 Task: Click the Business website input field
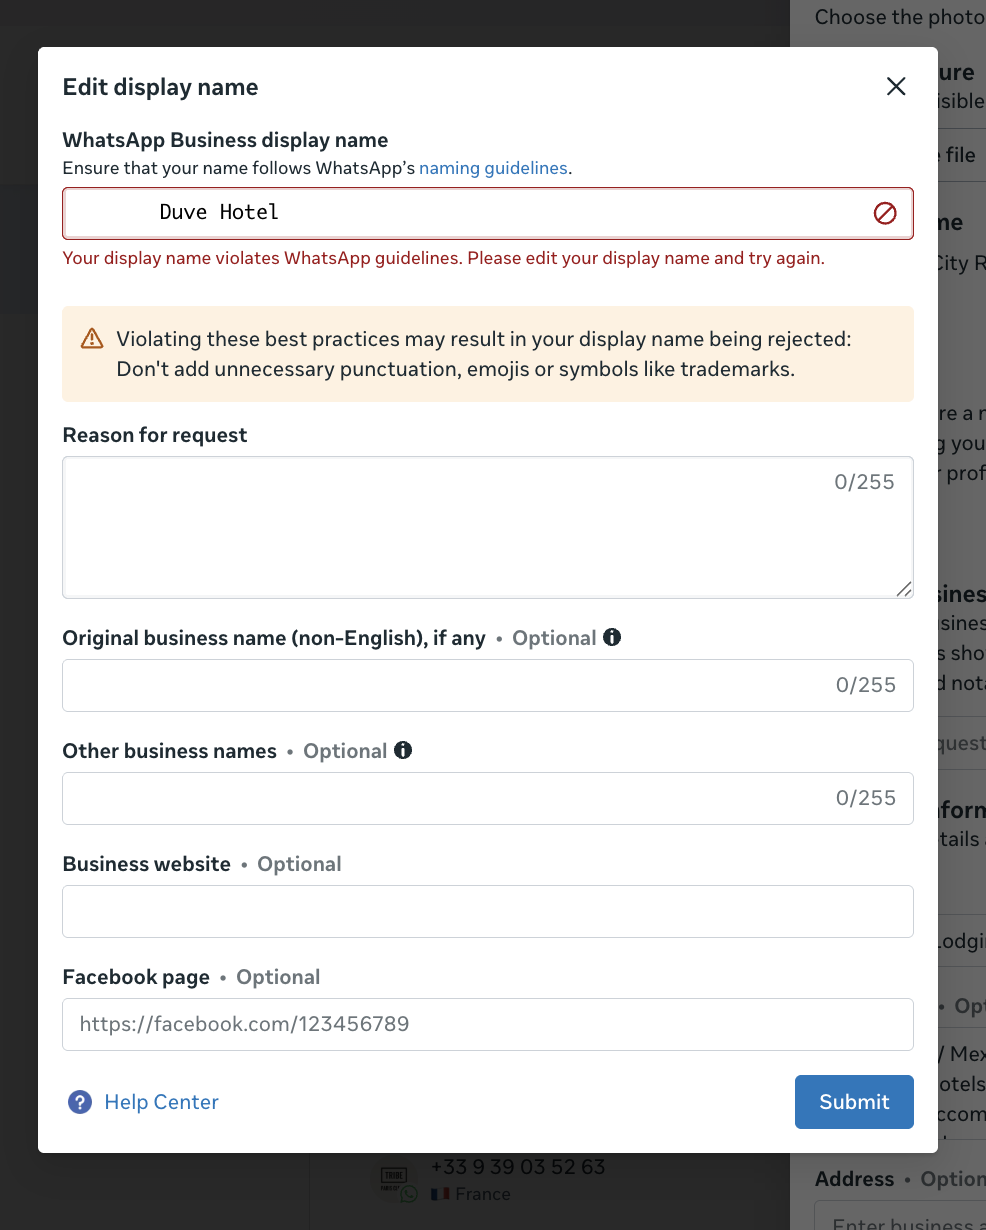pos(488,911)
